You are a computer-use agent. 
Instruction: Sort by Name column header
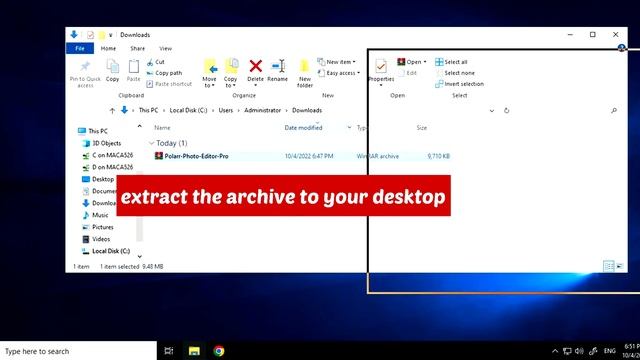pyautogui.click(x=162, y=128)
